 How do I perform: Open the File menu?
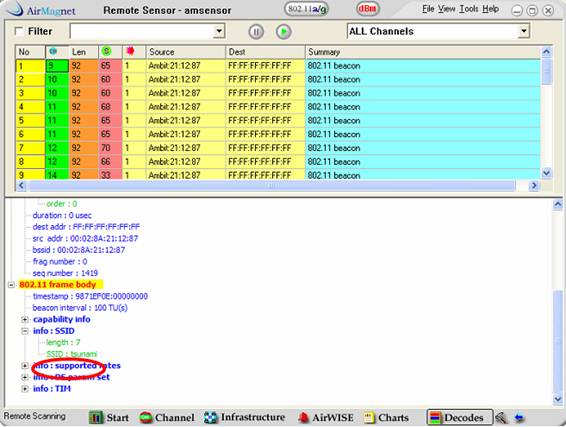click(428, 9)
